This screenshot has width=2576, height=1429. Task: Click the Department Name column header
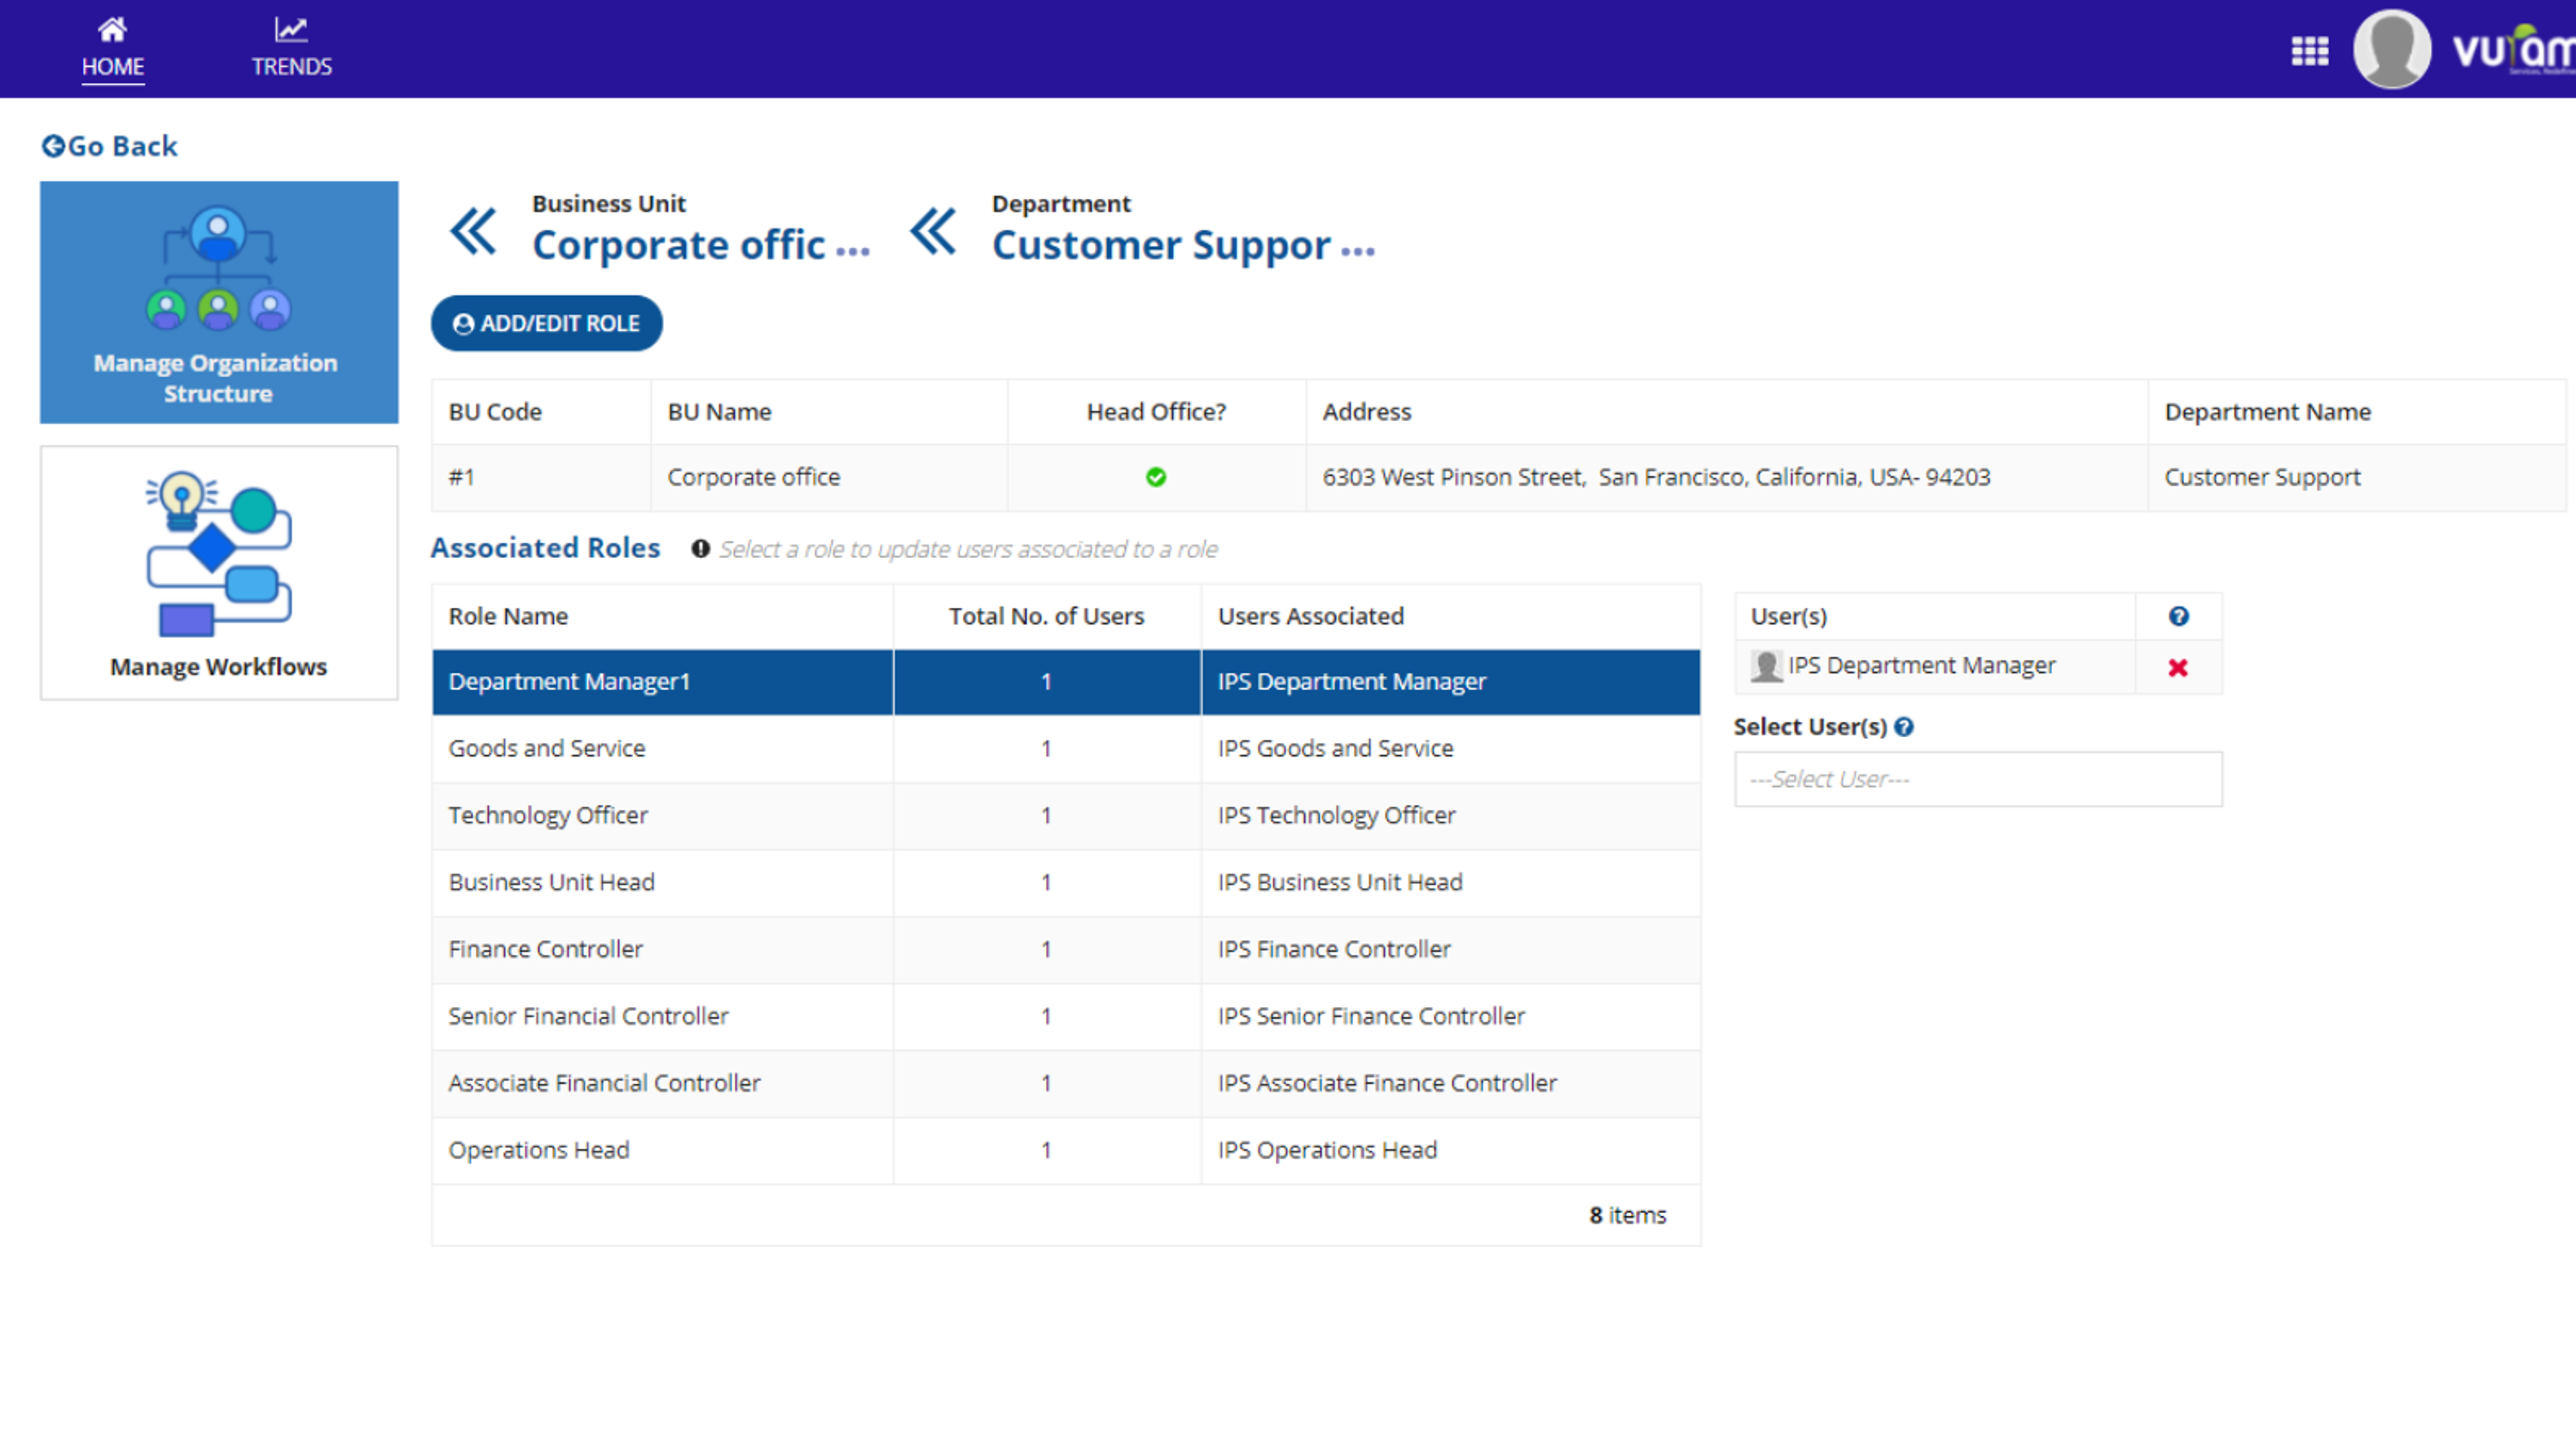pos(2267,412)
